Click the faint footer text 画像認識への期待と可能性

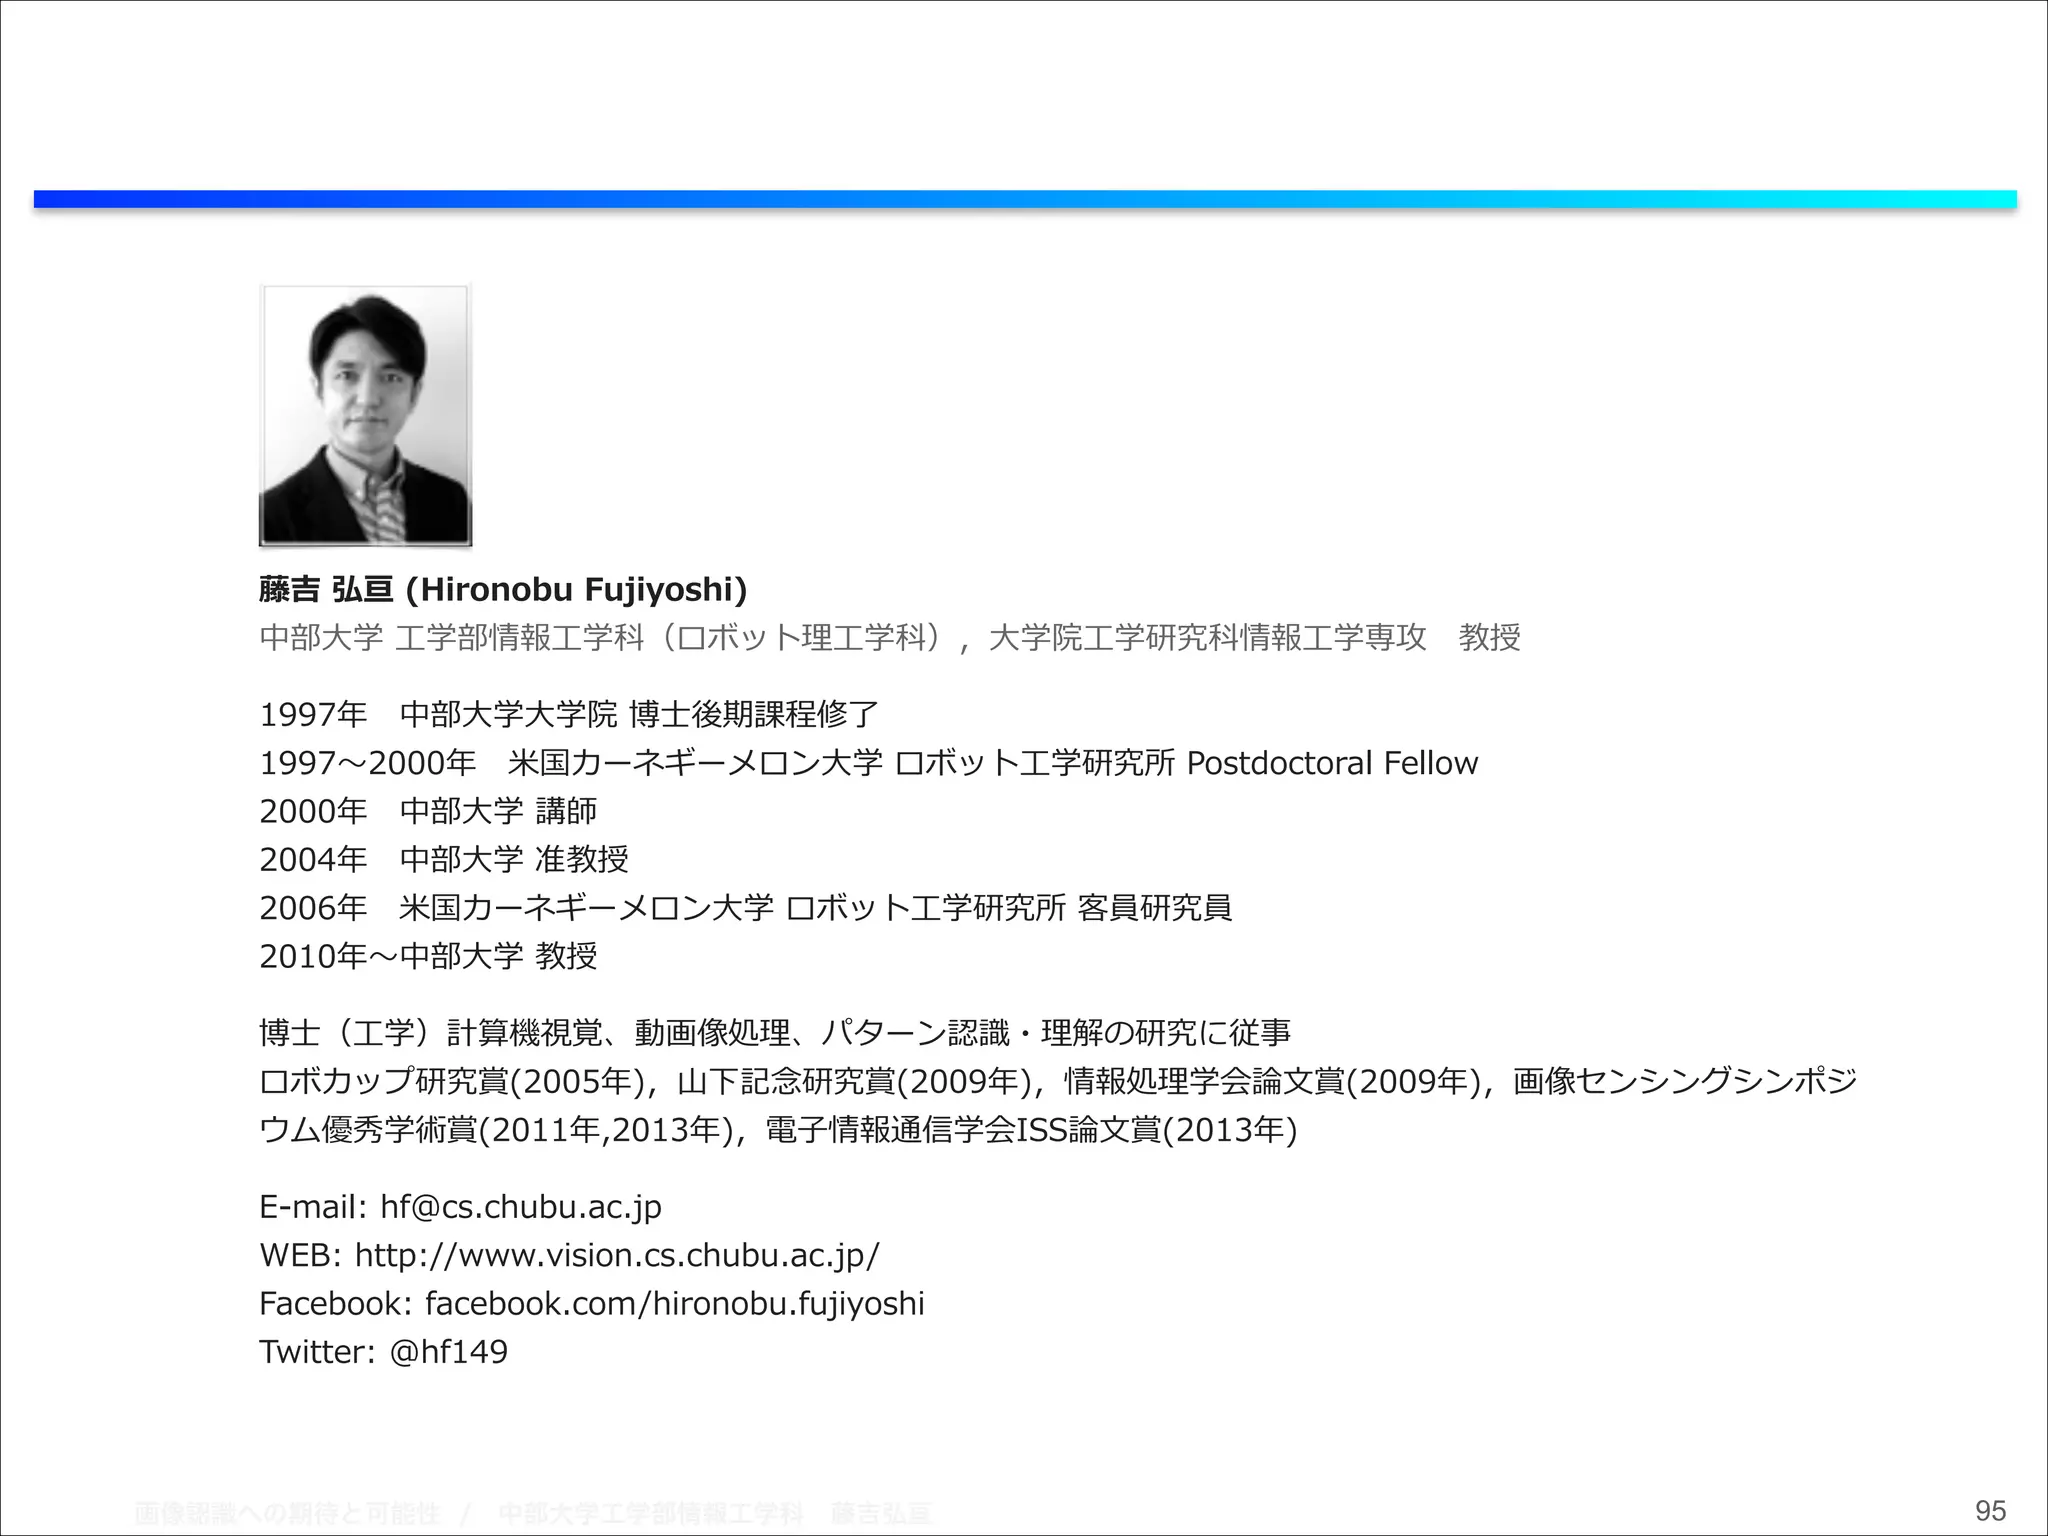287,1514
